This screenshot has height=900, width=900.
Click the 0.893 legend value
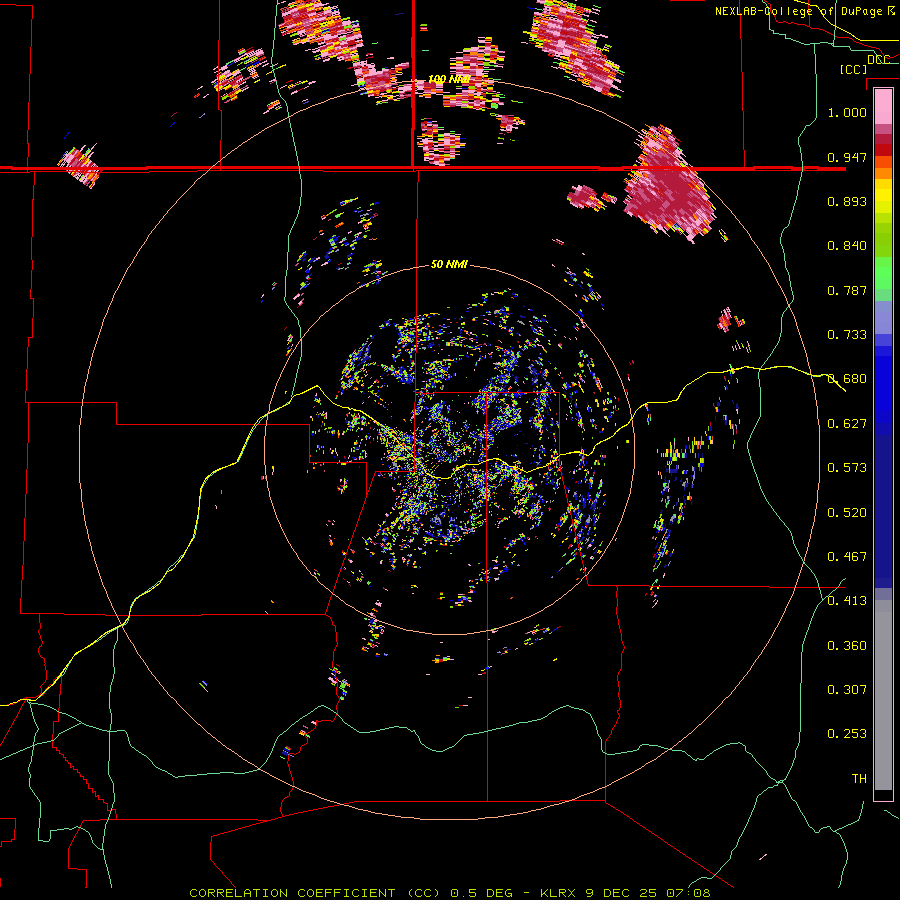[847, 201]
